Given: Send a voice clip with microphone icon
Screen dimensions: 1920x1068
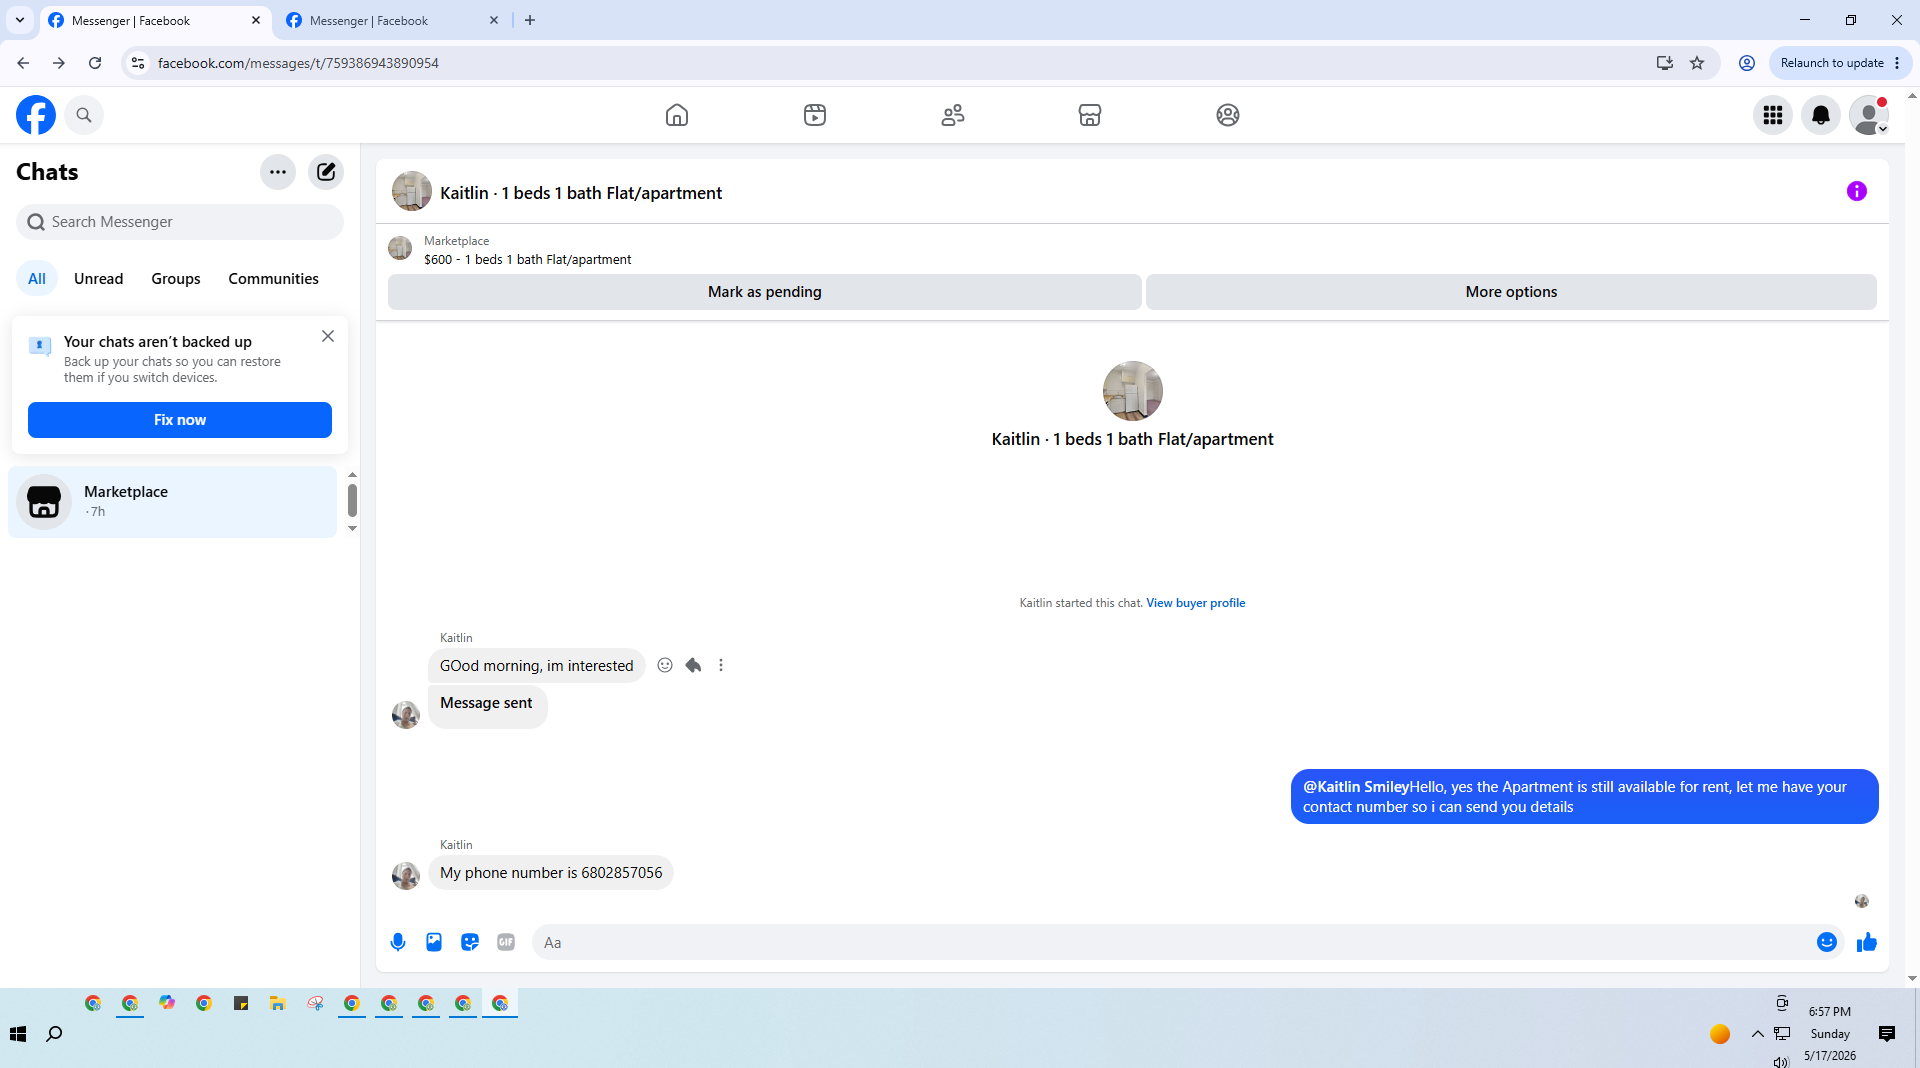Looking at the screenshot, I should [x=398, y=942].
